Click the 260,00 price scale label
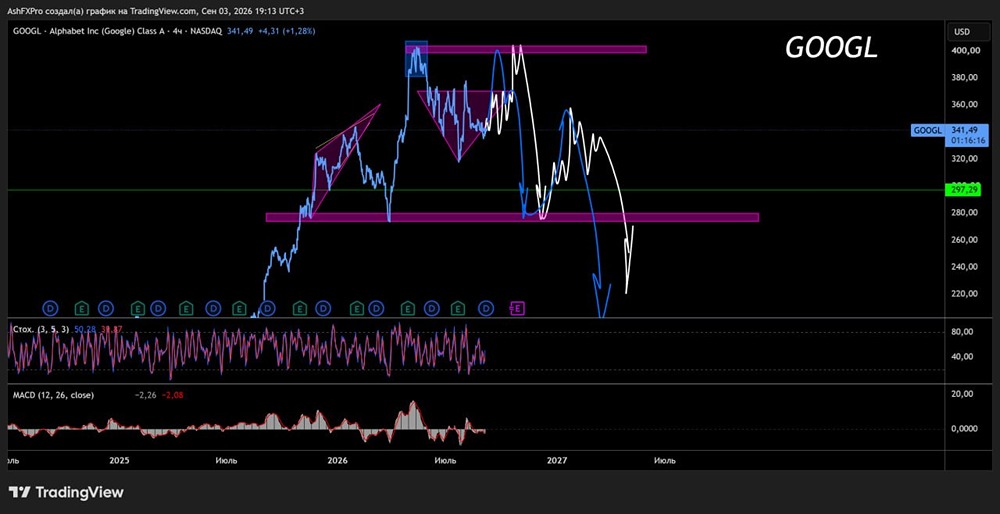Image resolution: width=1000 pixels, height=514 pixels. click(964, 240)
